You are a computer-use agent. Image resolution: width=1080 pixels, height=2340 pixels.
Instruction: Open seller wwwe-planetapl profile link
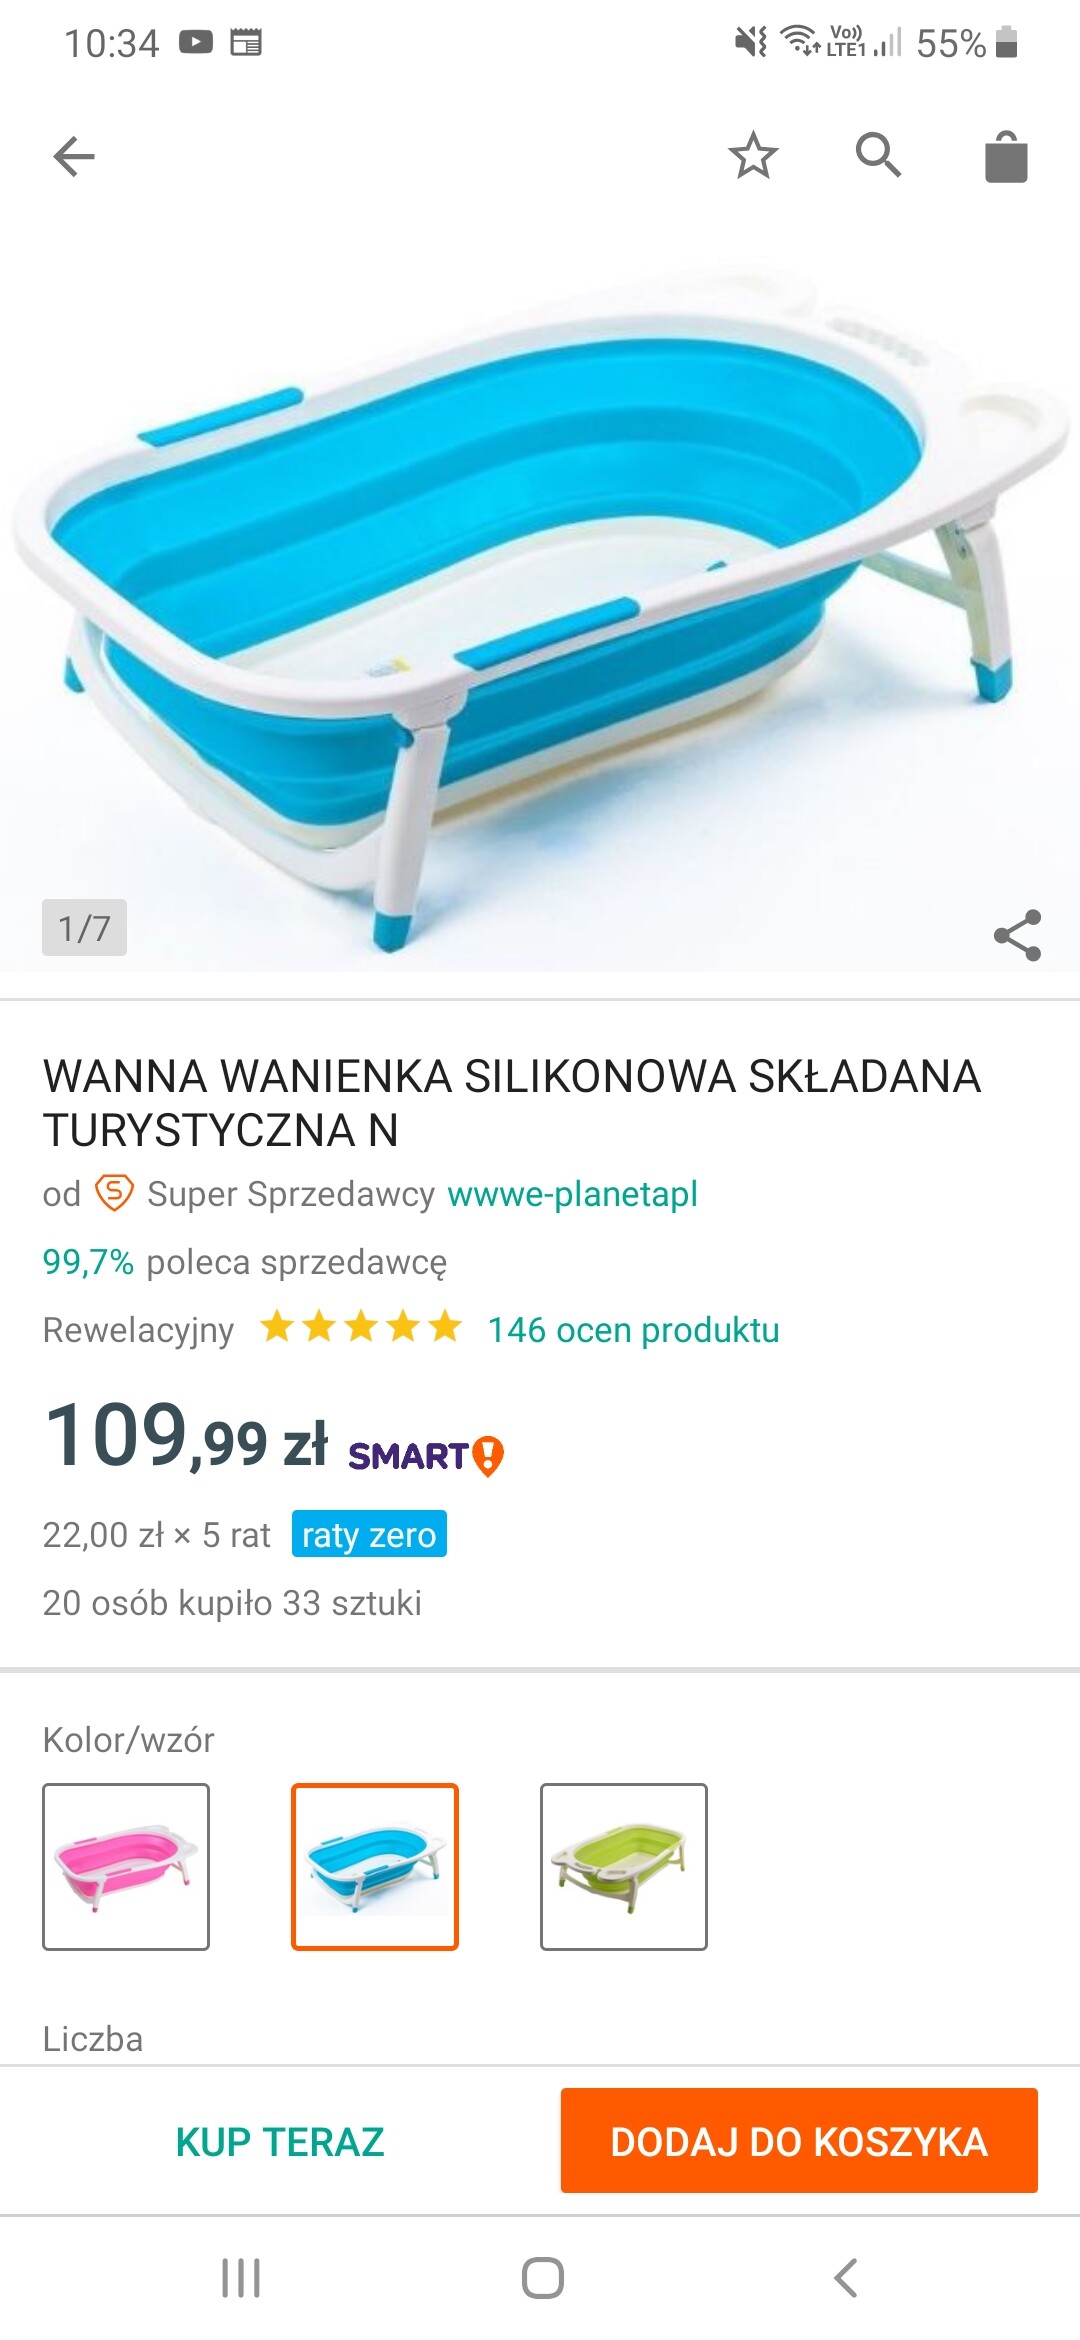click(572, 1194)
